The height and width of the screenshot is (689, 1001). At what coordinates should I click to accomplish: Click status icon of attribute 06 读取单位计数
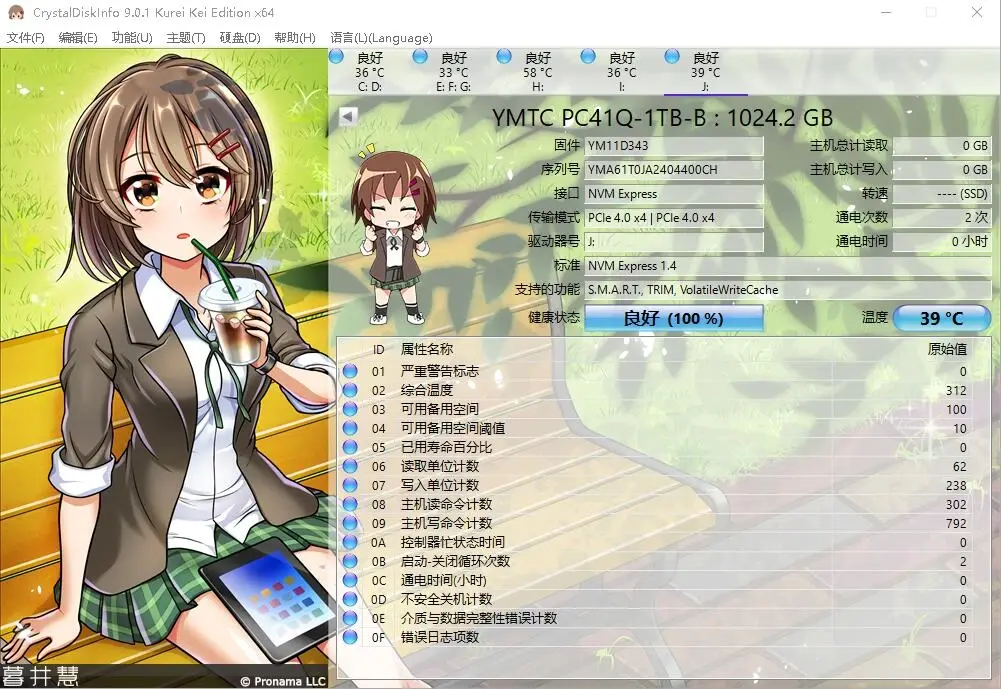(350, 466)
